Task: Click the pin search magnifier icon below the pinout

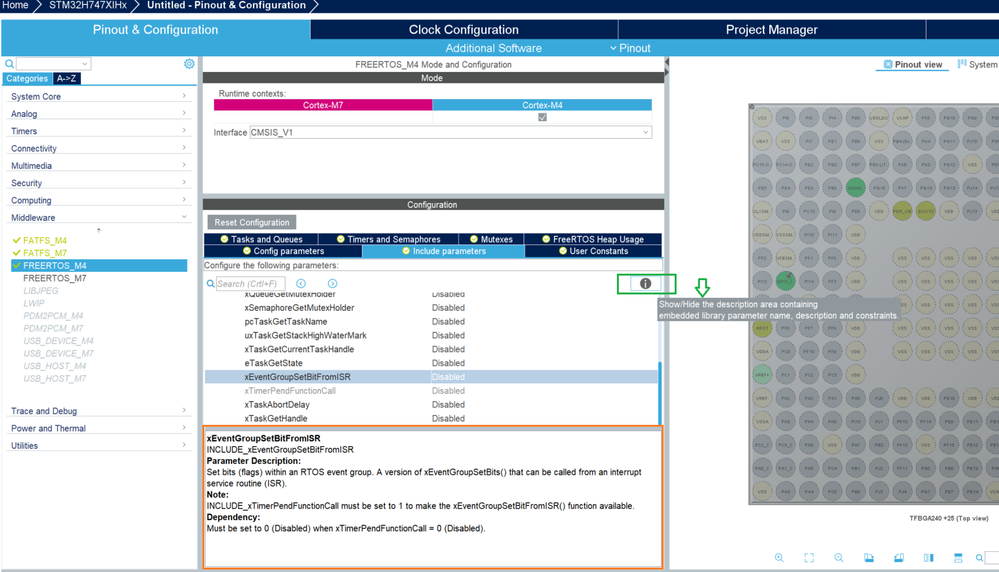Action: (979, 558)
